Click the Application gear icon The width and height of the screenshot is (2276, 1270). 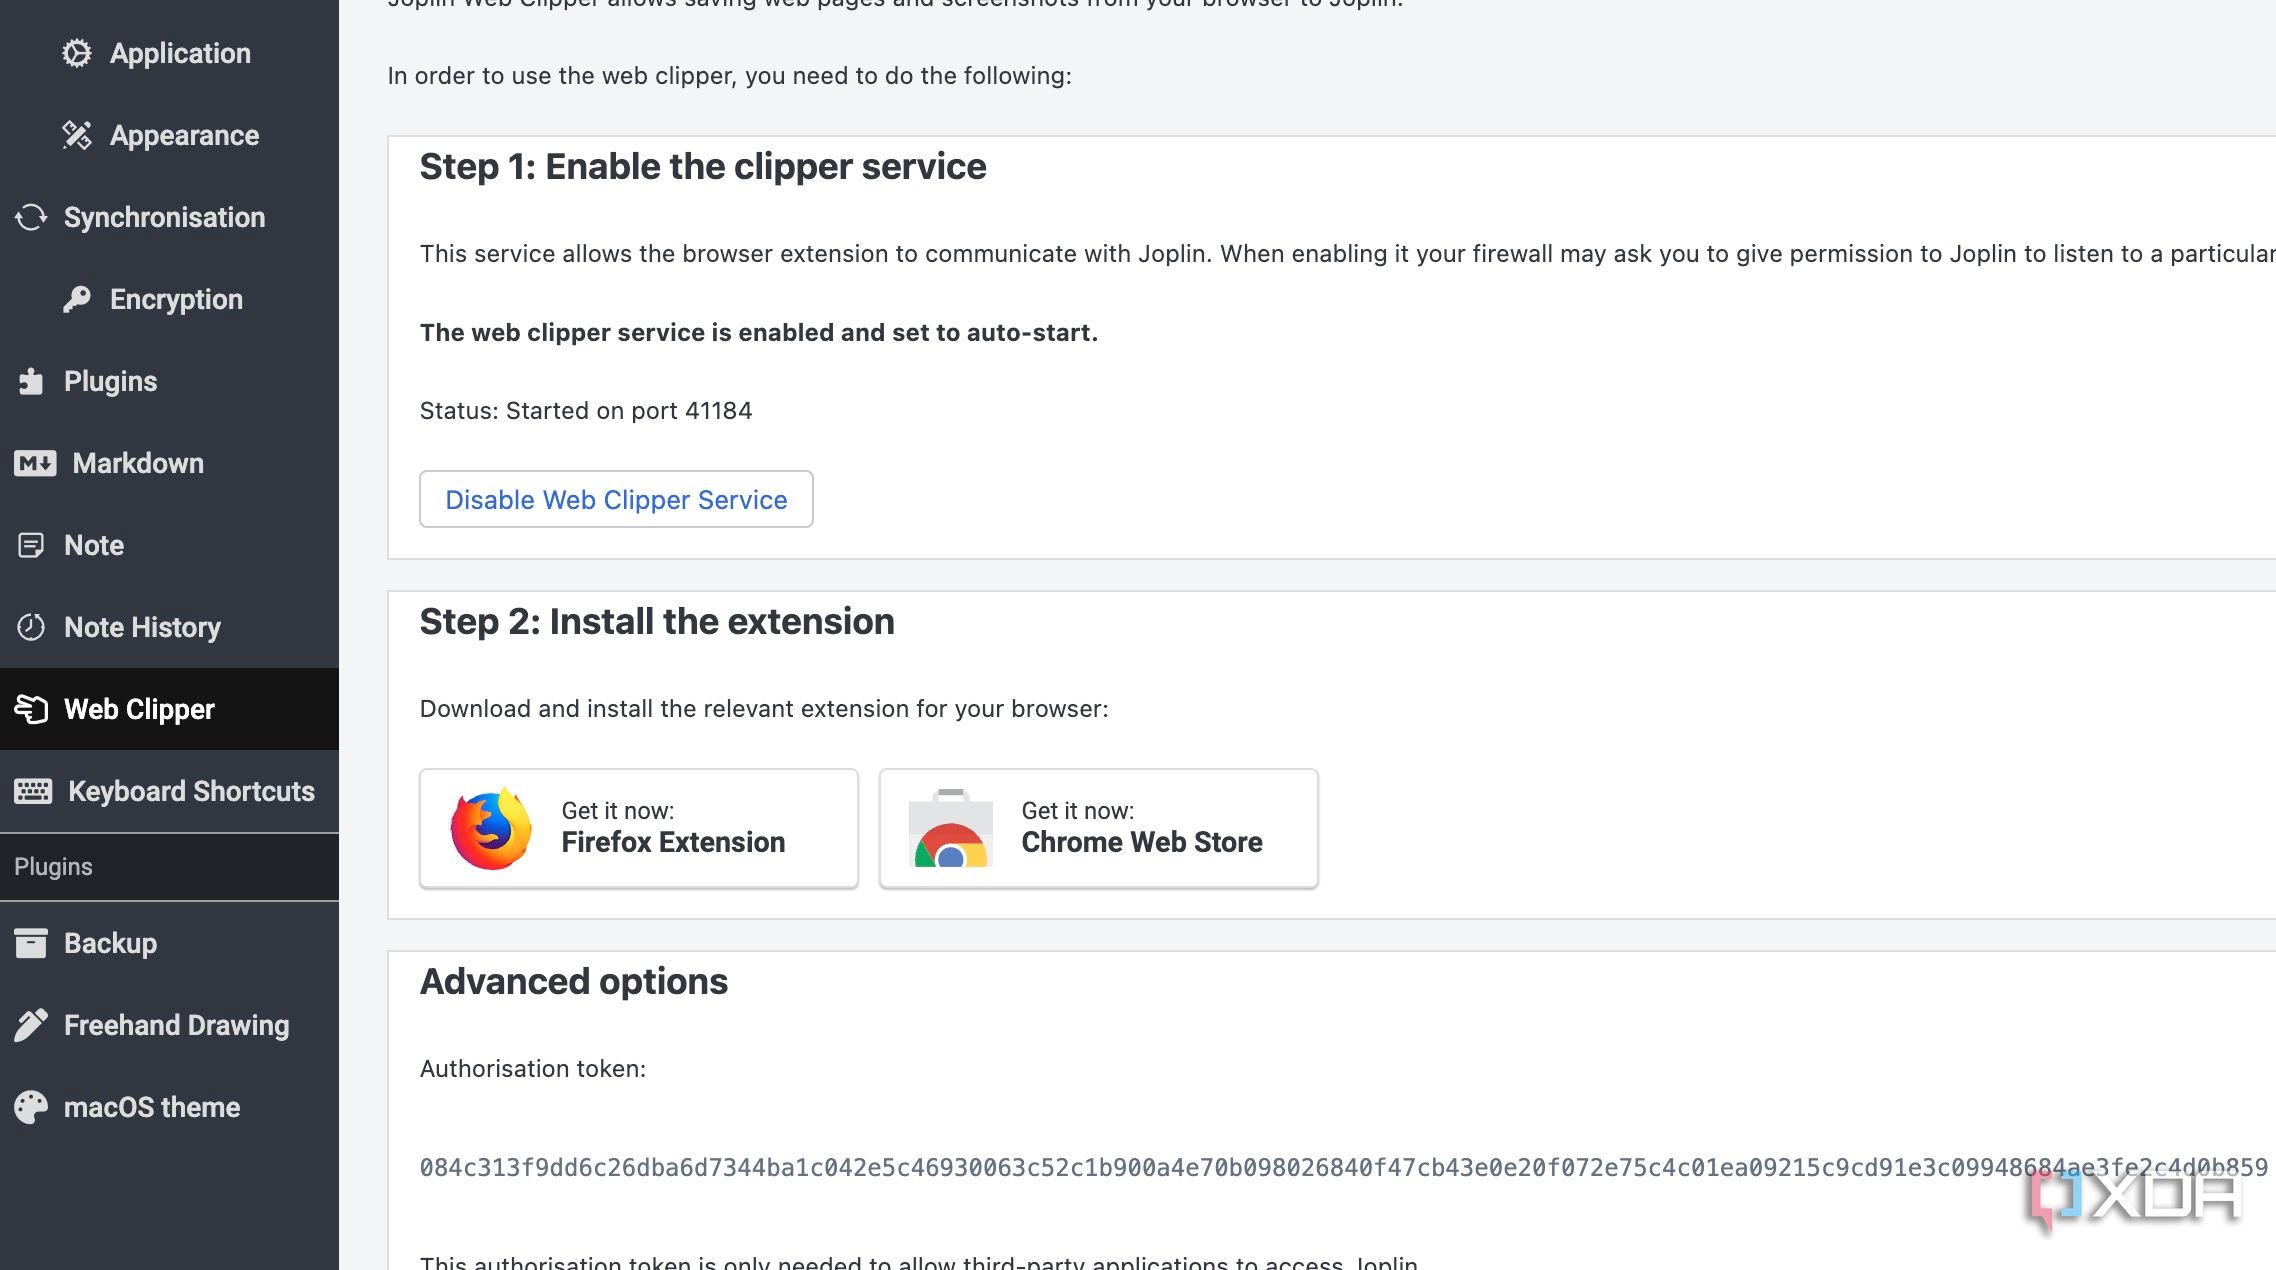pos(76,53)
